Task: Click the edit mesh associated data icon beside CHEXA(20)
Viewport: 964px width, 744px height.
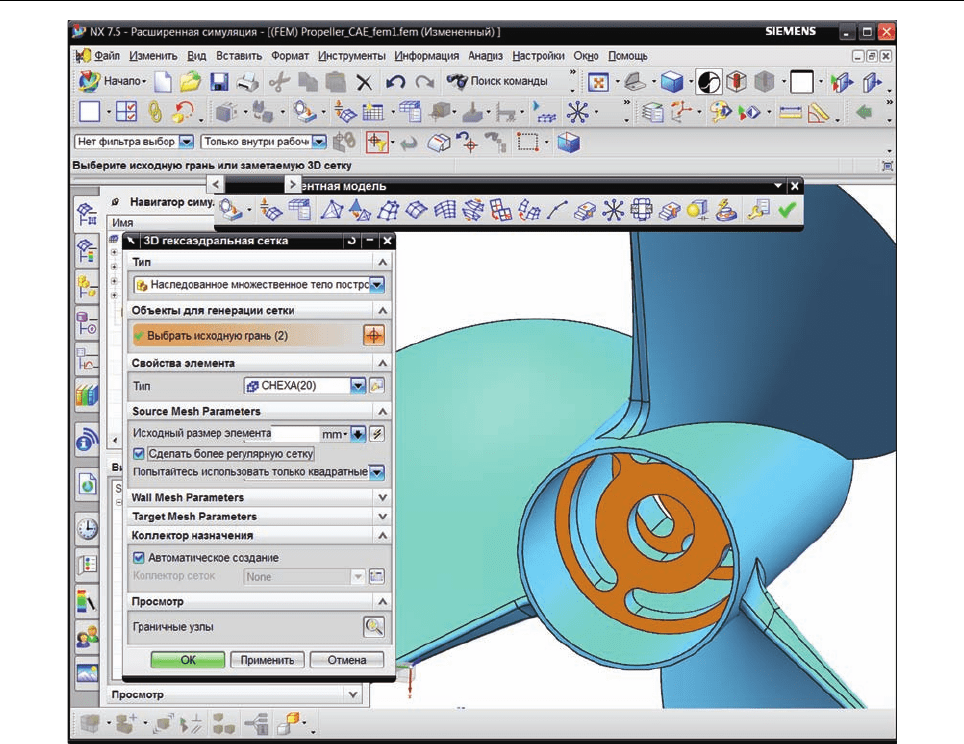Action: [377, 386]
